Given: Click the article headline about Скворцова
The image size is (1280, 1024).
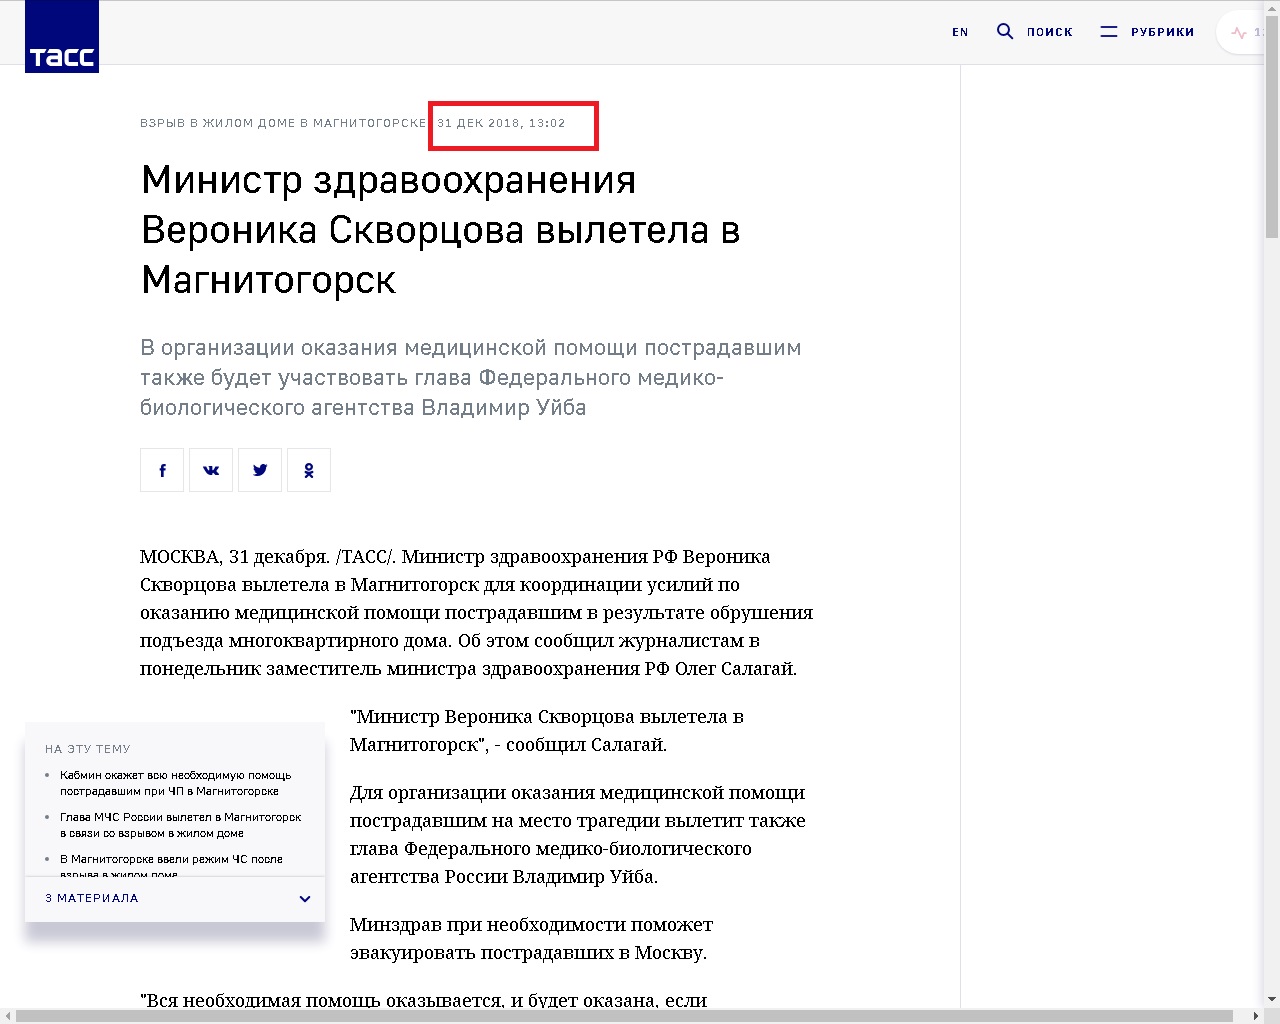Looking at the screenshot, I should coord(440,230).
